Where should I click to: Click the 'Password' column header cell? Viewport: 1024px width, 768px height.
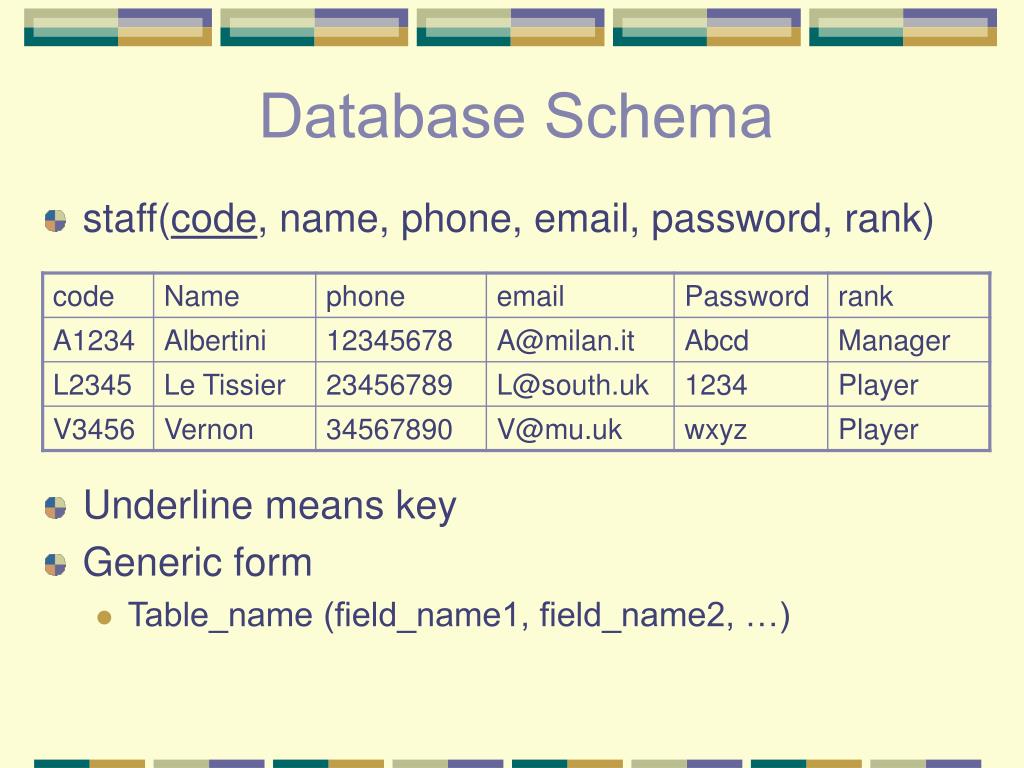750,296
